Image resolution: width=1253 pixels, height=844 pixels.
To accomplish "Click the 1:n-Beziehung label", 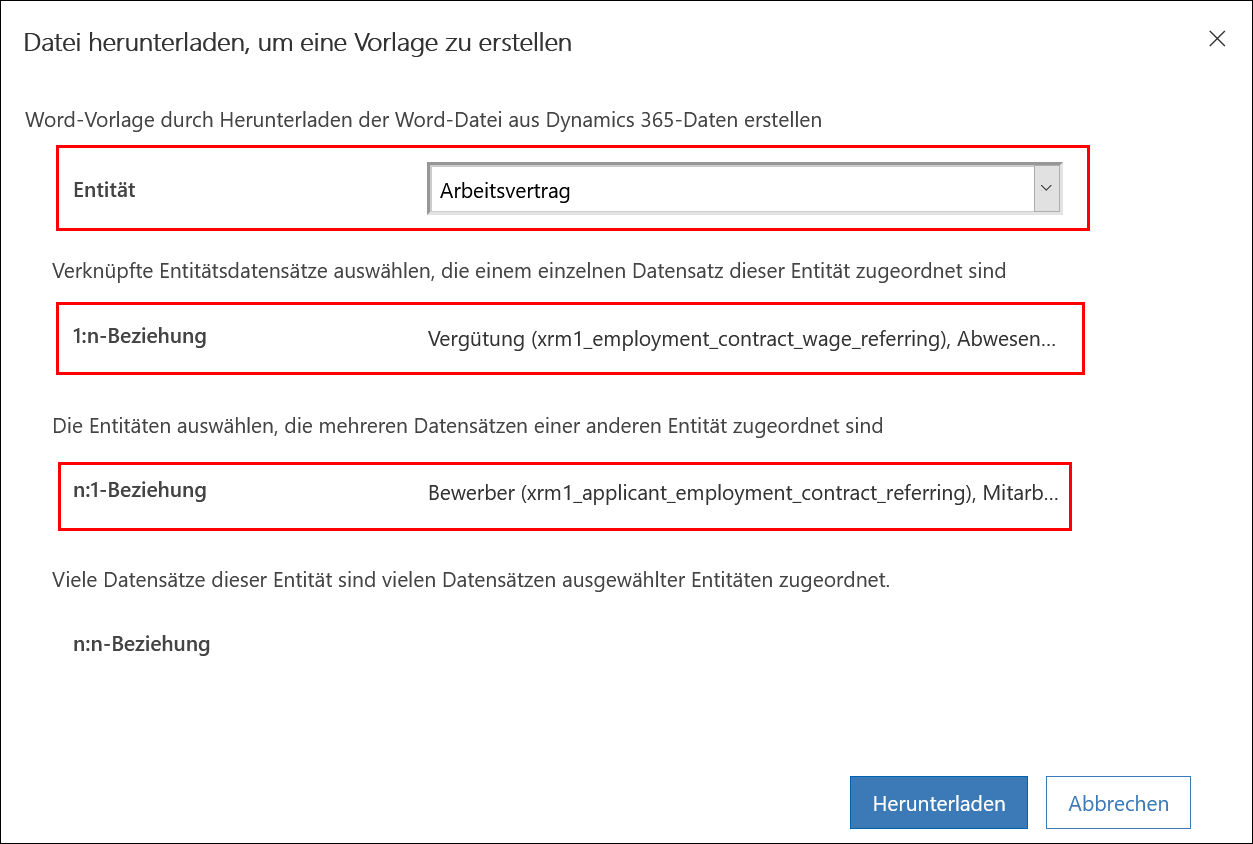I will 140,336.
